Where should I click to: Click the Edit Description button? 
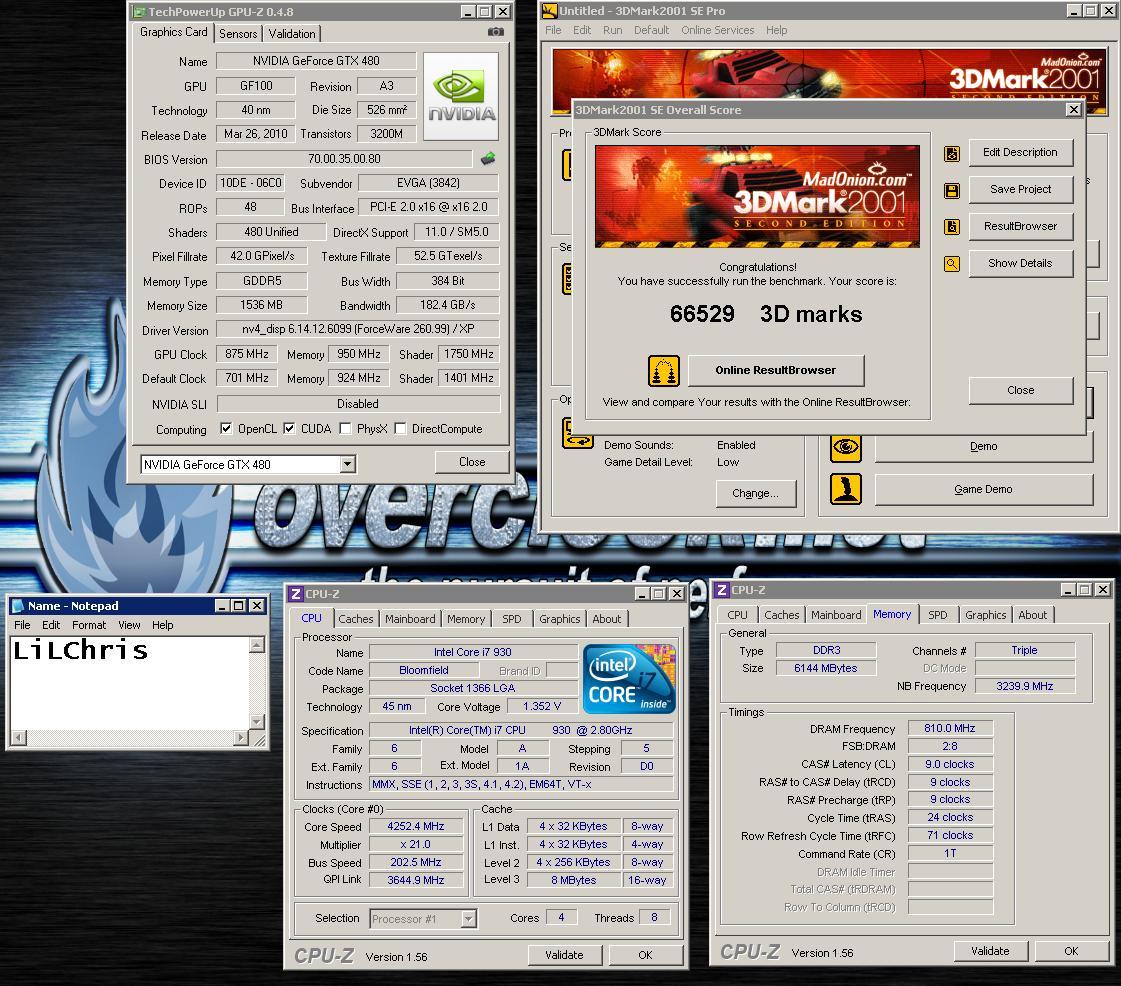[1020, 152]
